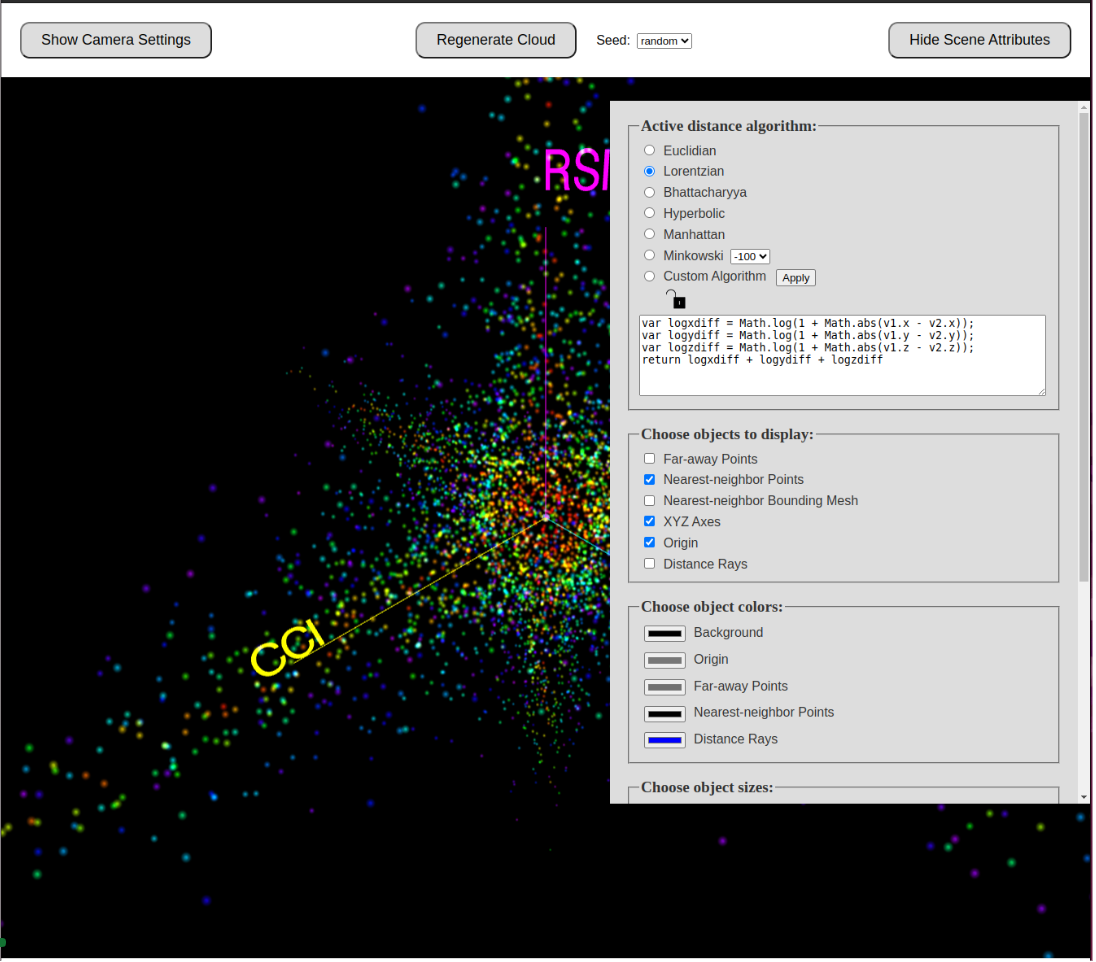The height and width of the screenshot is (962, 1096).
Task: Change the Background color swatch
Action: 665,633
